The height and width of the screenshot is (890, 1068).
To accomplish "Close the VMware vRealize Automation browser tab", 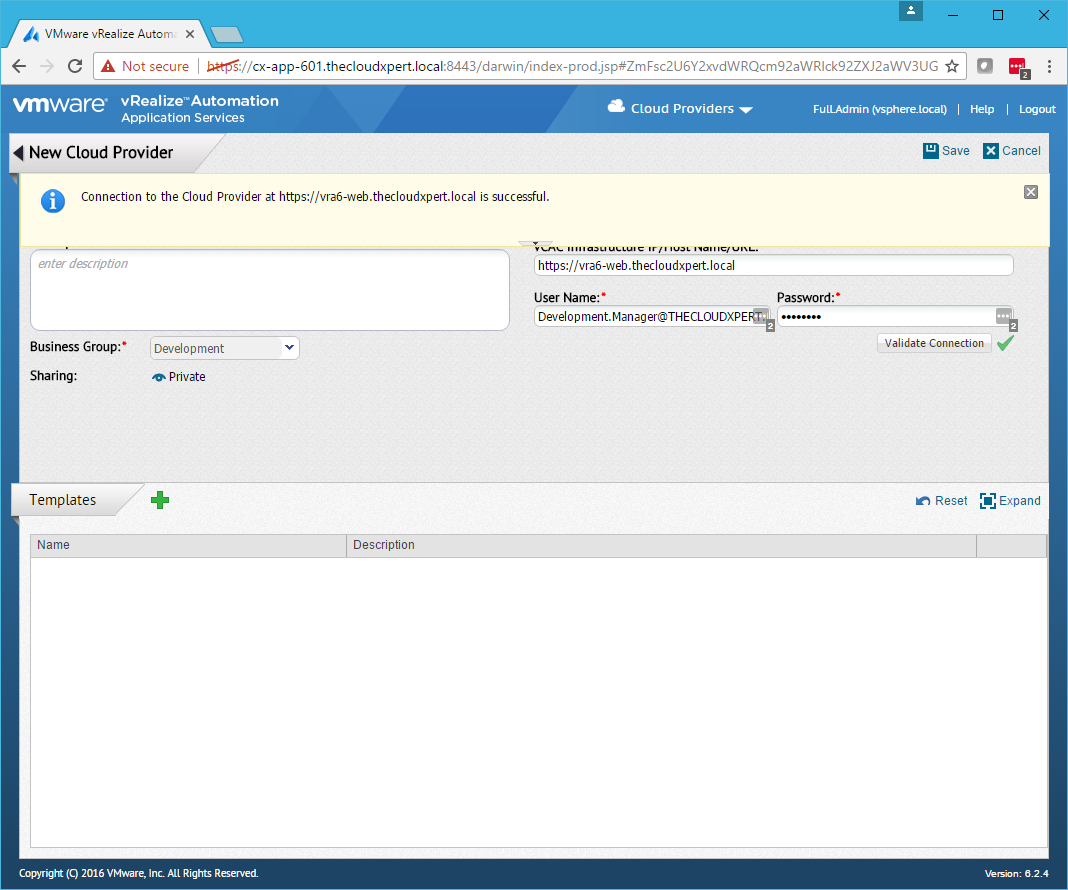I will point(190,34).
